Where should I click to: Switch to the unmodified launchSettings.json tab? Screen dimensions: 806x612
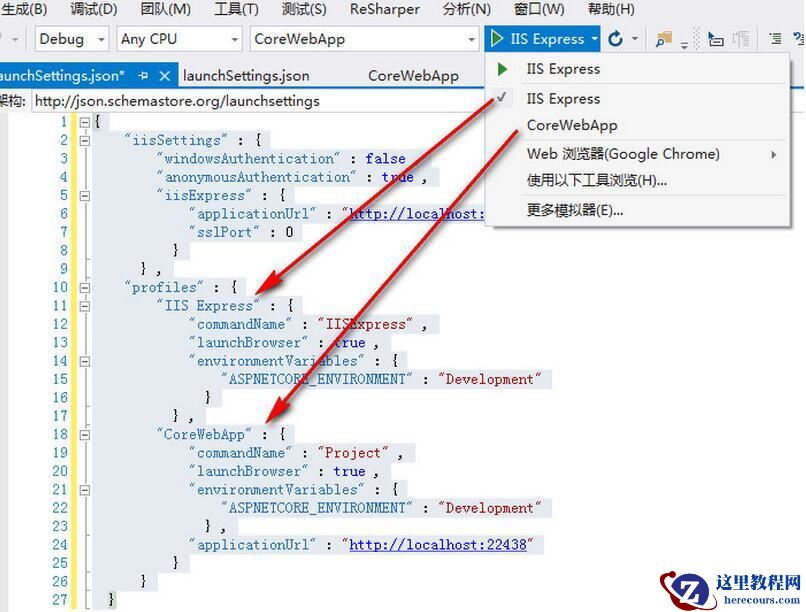click(x=246, y=76)
